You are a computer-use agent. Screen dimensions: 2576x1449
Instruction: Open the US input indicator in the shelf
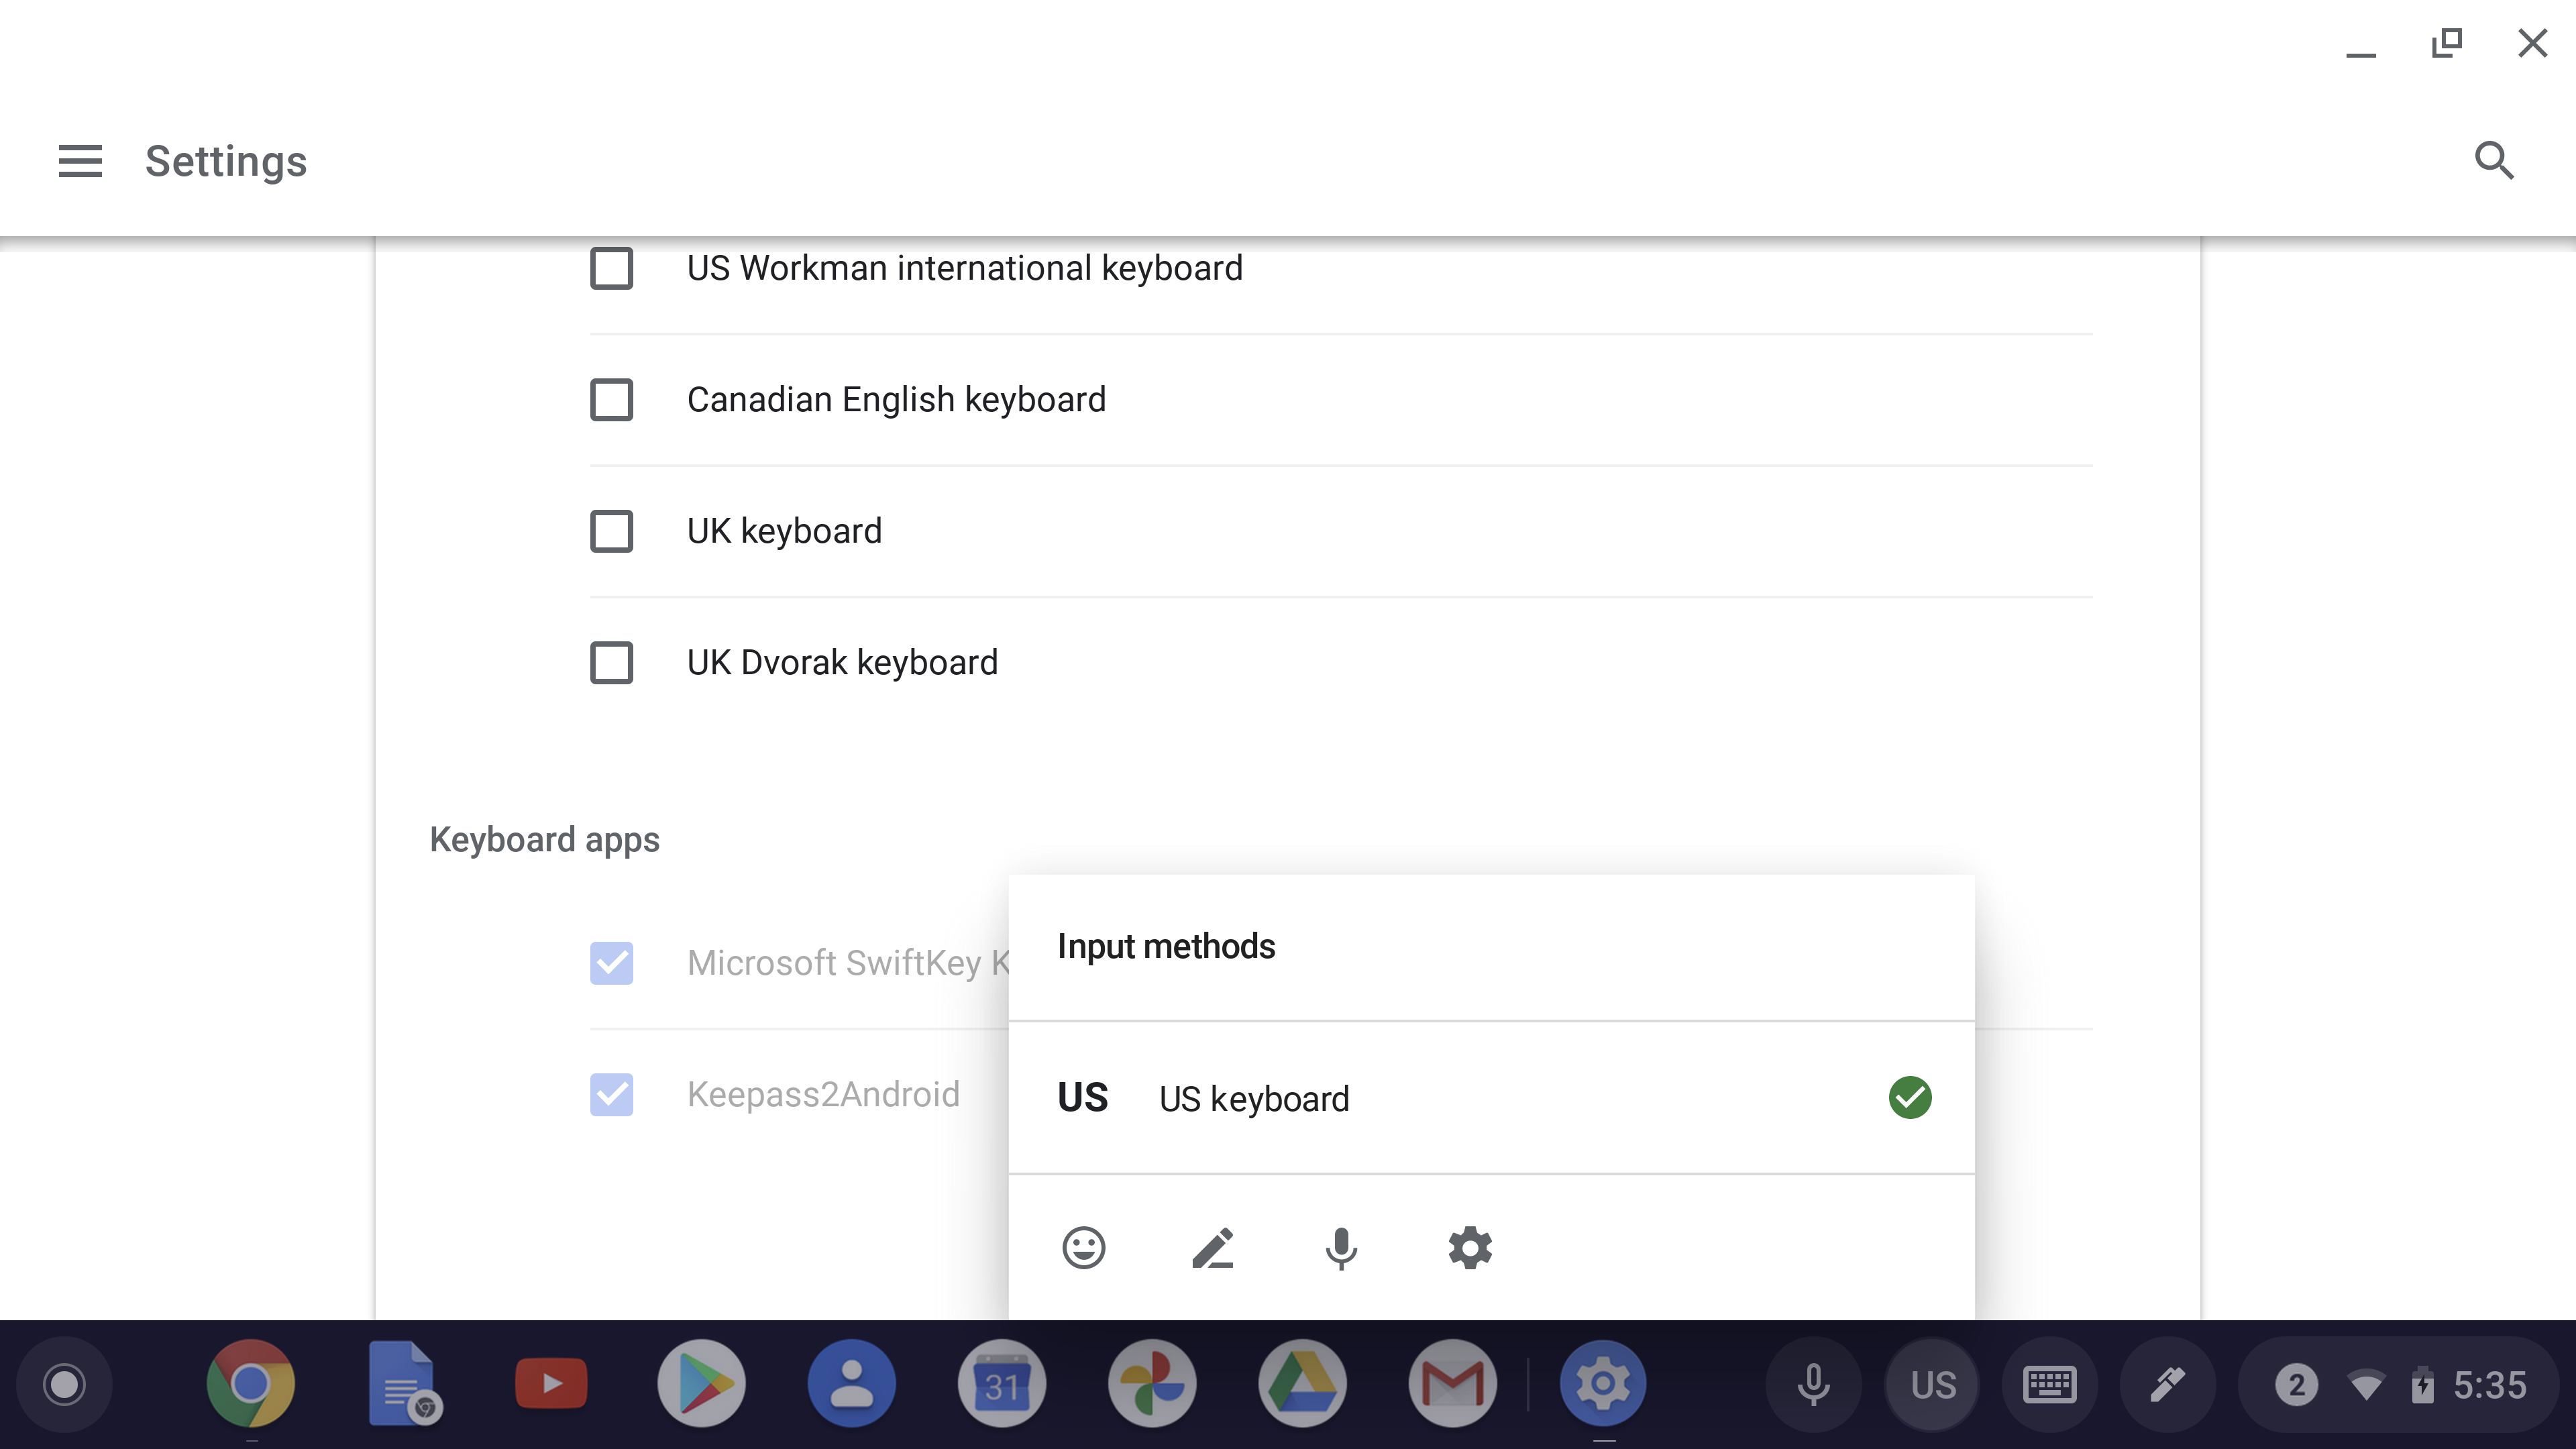click(x=1931, y=1383)
